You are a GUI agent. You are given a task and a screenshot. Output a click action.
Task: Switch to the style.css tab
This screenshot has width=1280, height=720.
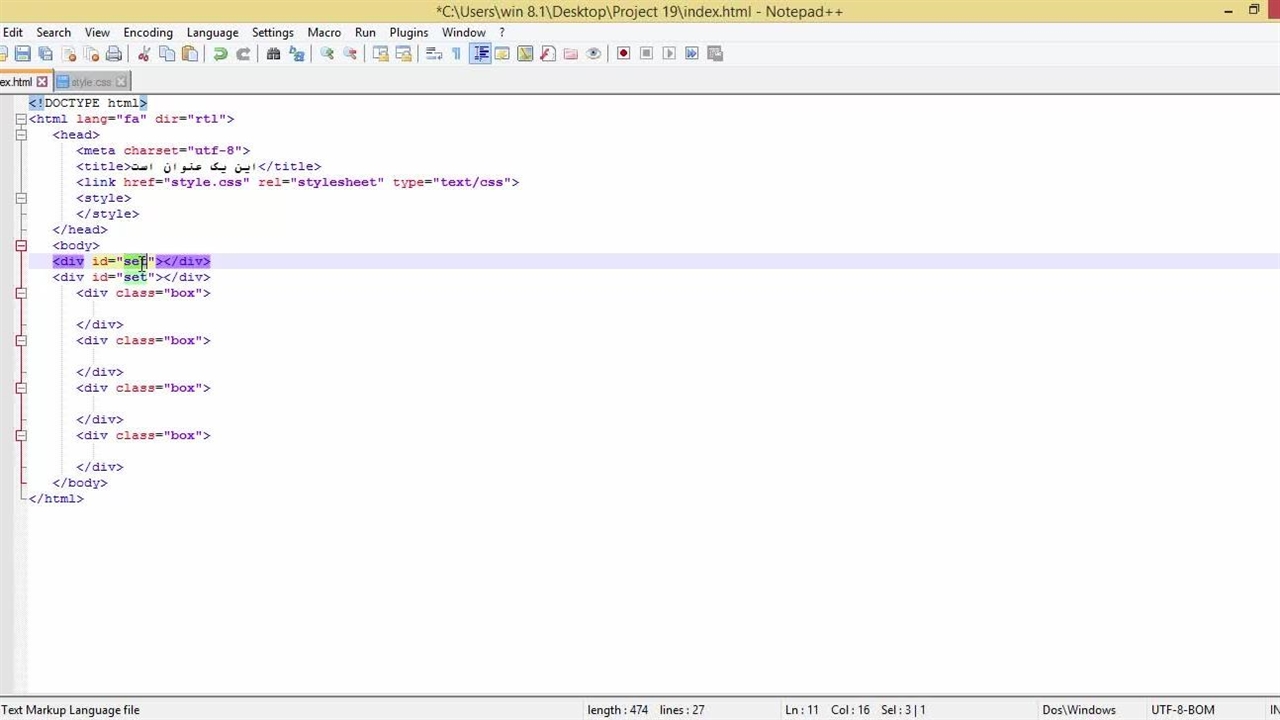pyautogui.click(x=91, y=82)
